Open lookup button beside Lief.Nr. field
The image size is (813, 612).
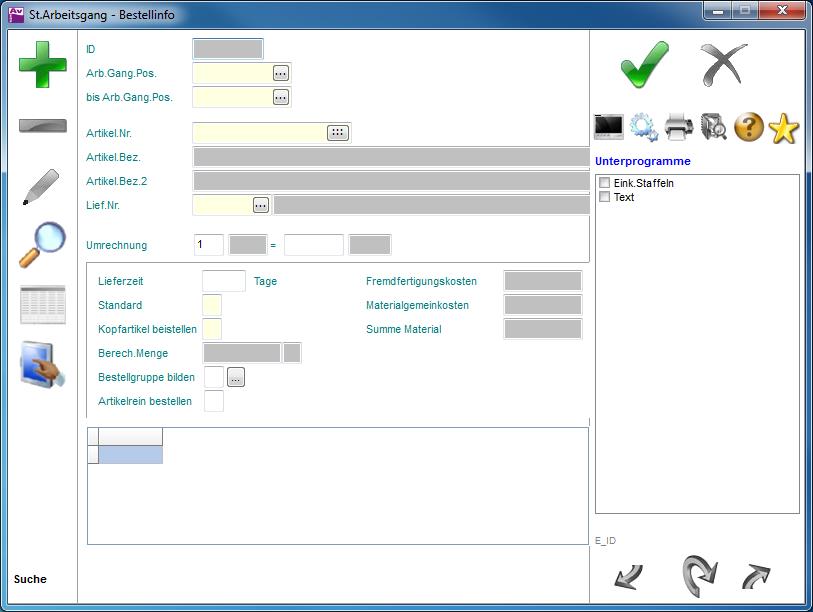(x=261, y=205)
